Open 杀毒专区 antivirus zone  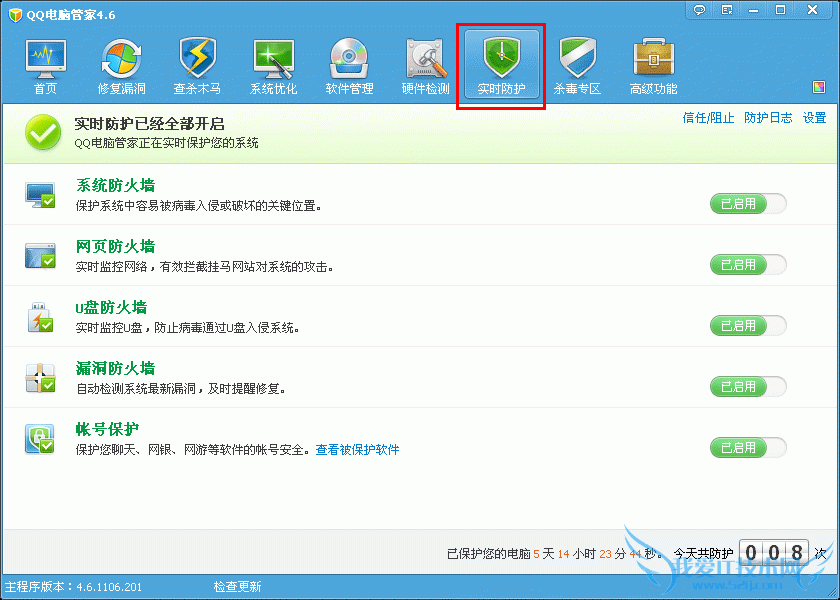tap(578, 66)
